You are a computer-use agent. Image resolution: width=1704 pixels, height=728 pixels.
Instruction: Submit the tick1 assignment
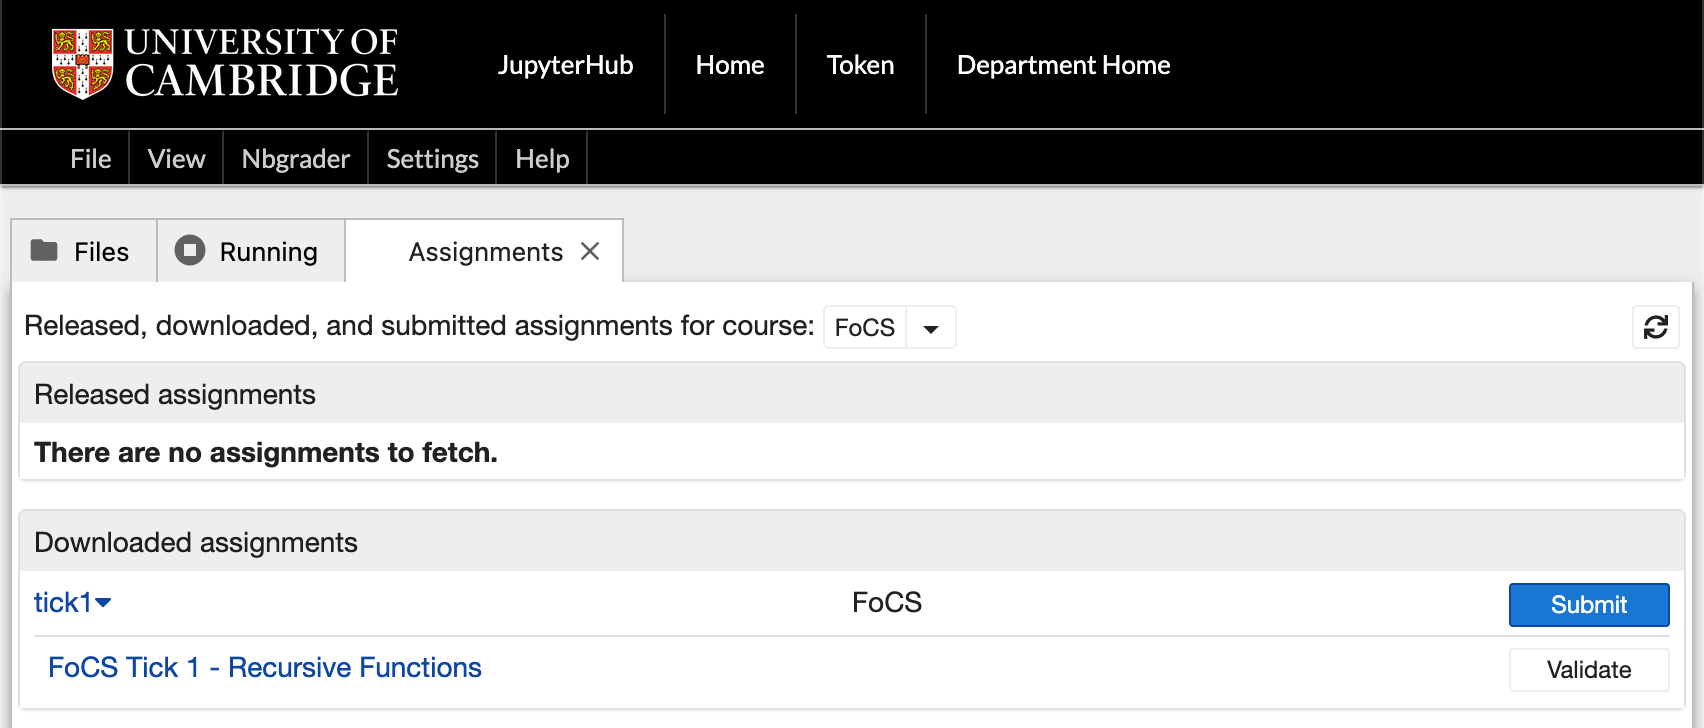coord(1588,605)
